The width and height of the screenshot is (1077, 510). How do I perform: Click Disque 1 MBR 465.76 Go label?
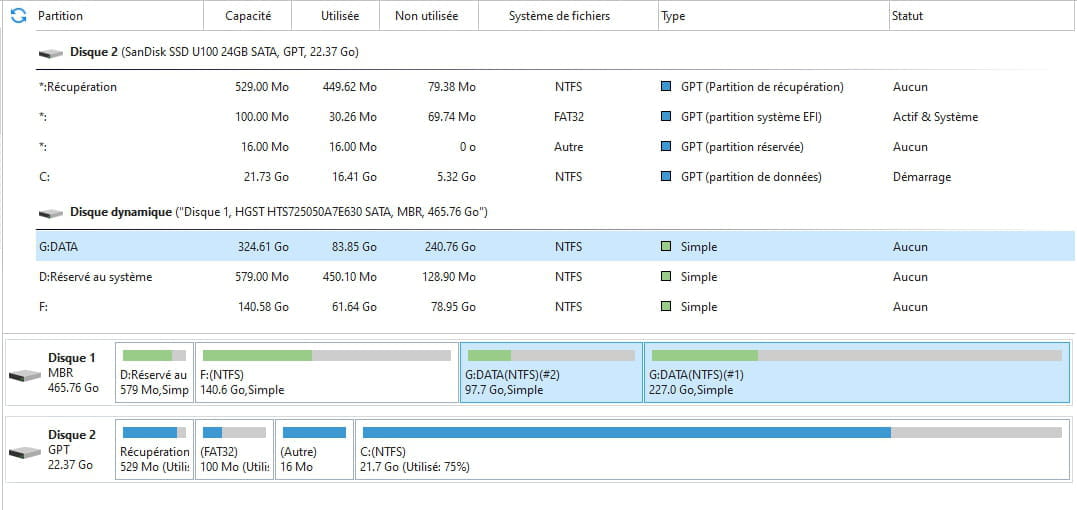click(73, 373)
